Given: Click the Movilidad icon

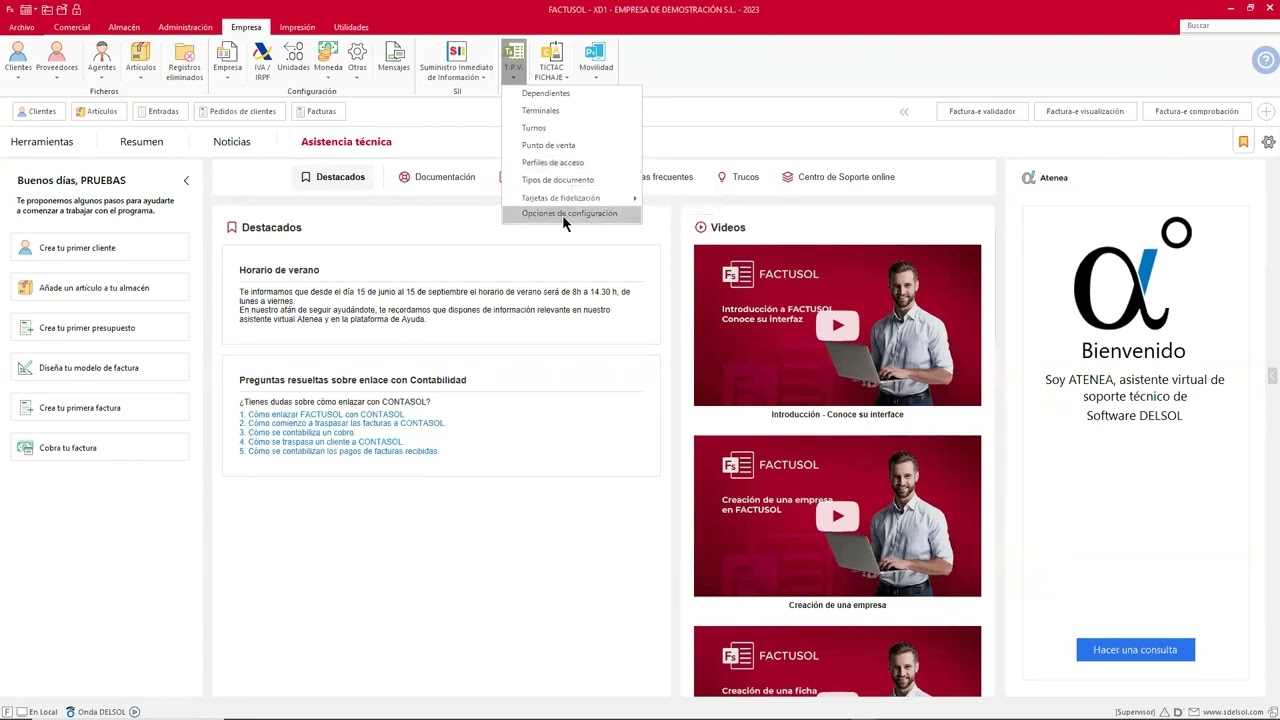Looking at the screenshot, I should (x=596, y=52).
